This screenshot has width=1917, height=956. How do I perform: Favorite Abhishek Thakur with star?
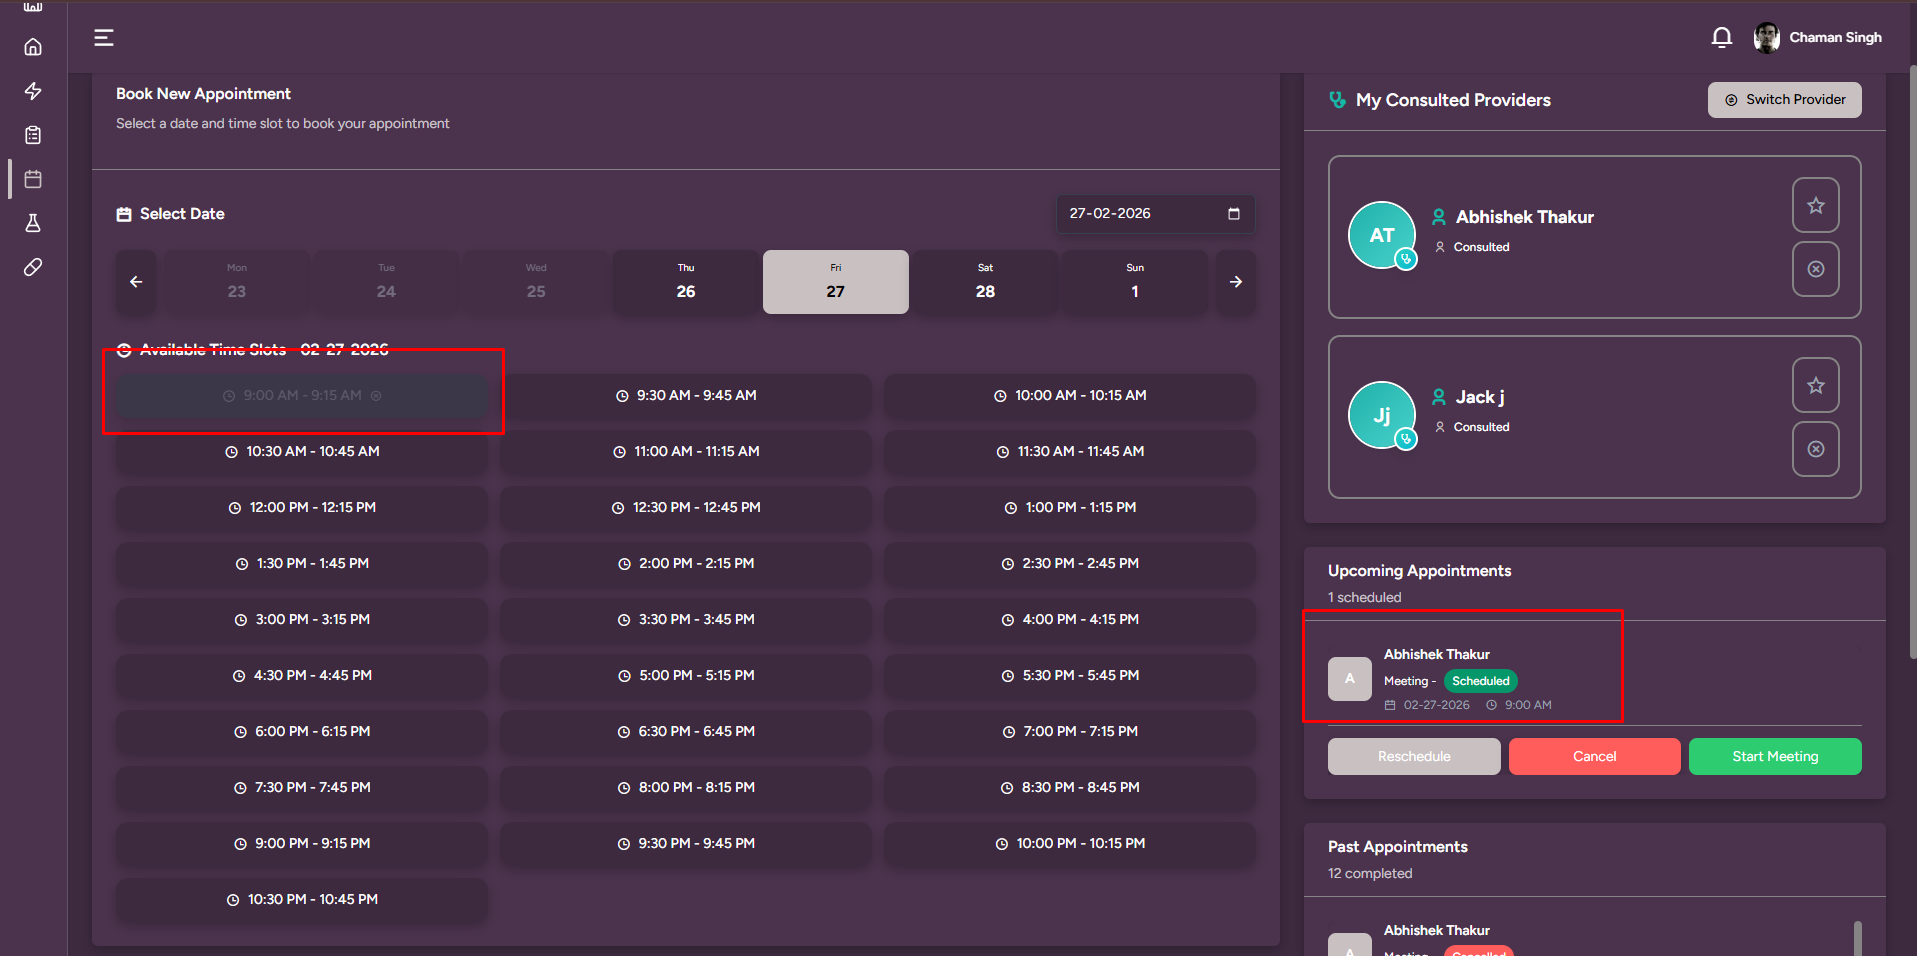(1815, 205)
